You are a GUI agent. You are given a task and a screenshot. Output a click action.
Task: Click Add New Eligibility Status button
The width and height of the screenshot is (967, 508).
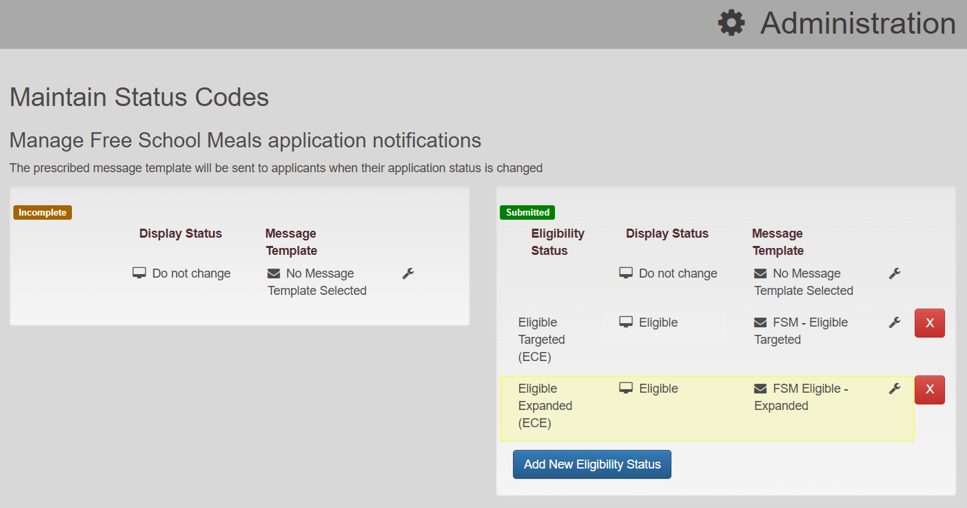click(592, 464)
